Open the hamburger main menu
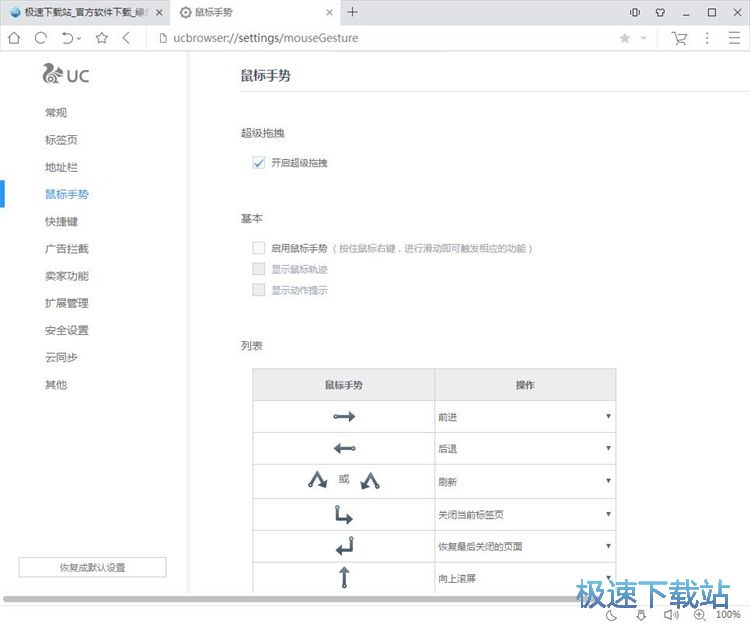 [x=734, y=38]
